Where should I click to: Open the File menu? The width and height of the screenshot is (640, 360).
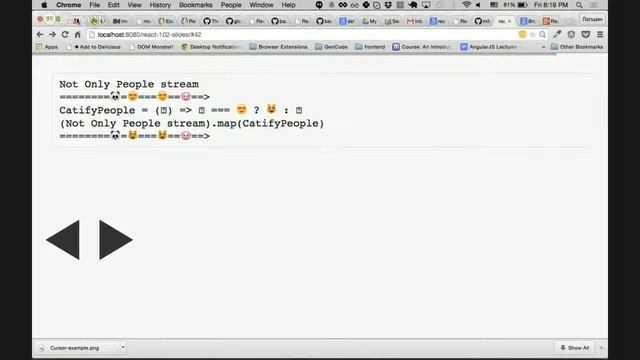95,5
